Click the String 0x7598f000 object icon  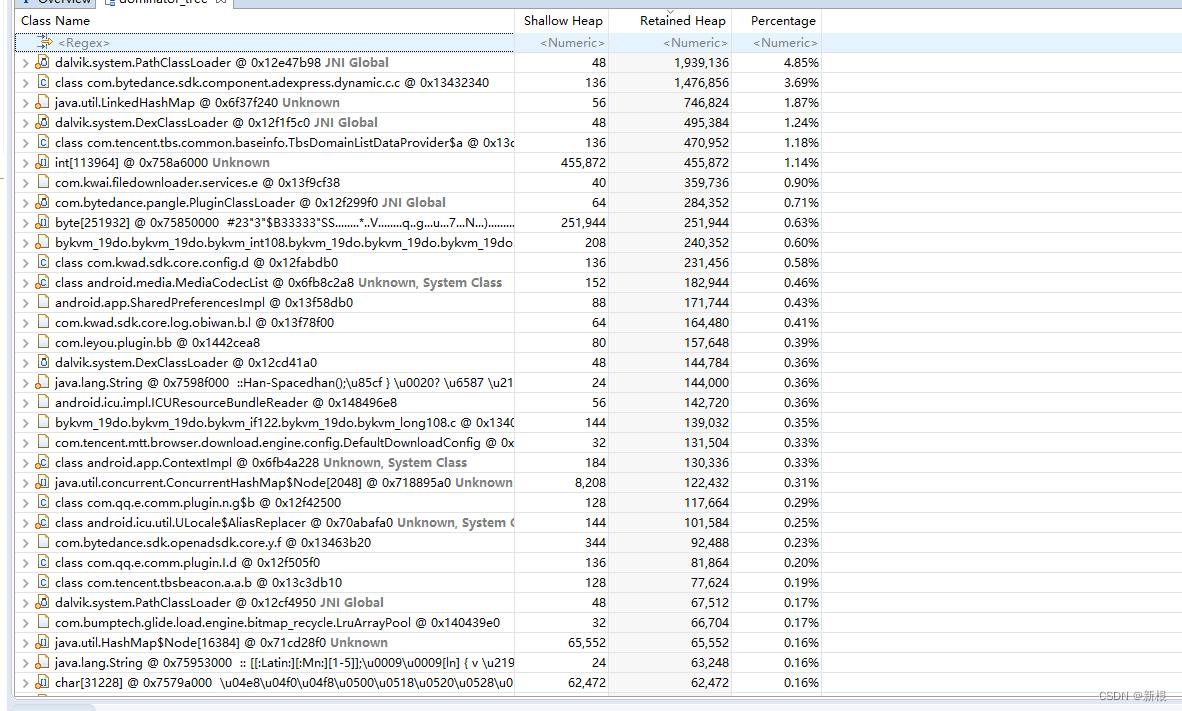coord(43,382)
